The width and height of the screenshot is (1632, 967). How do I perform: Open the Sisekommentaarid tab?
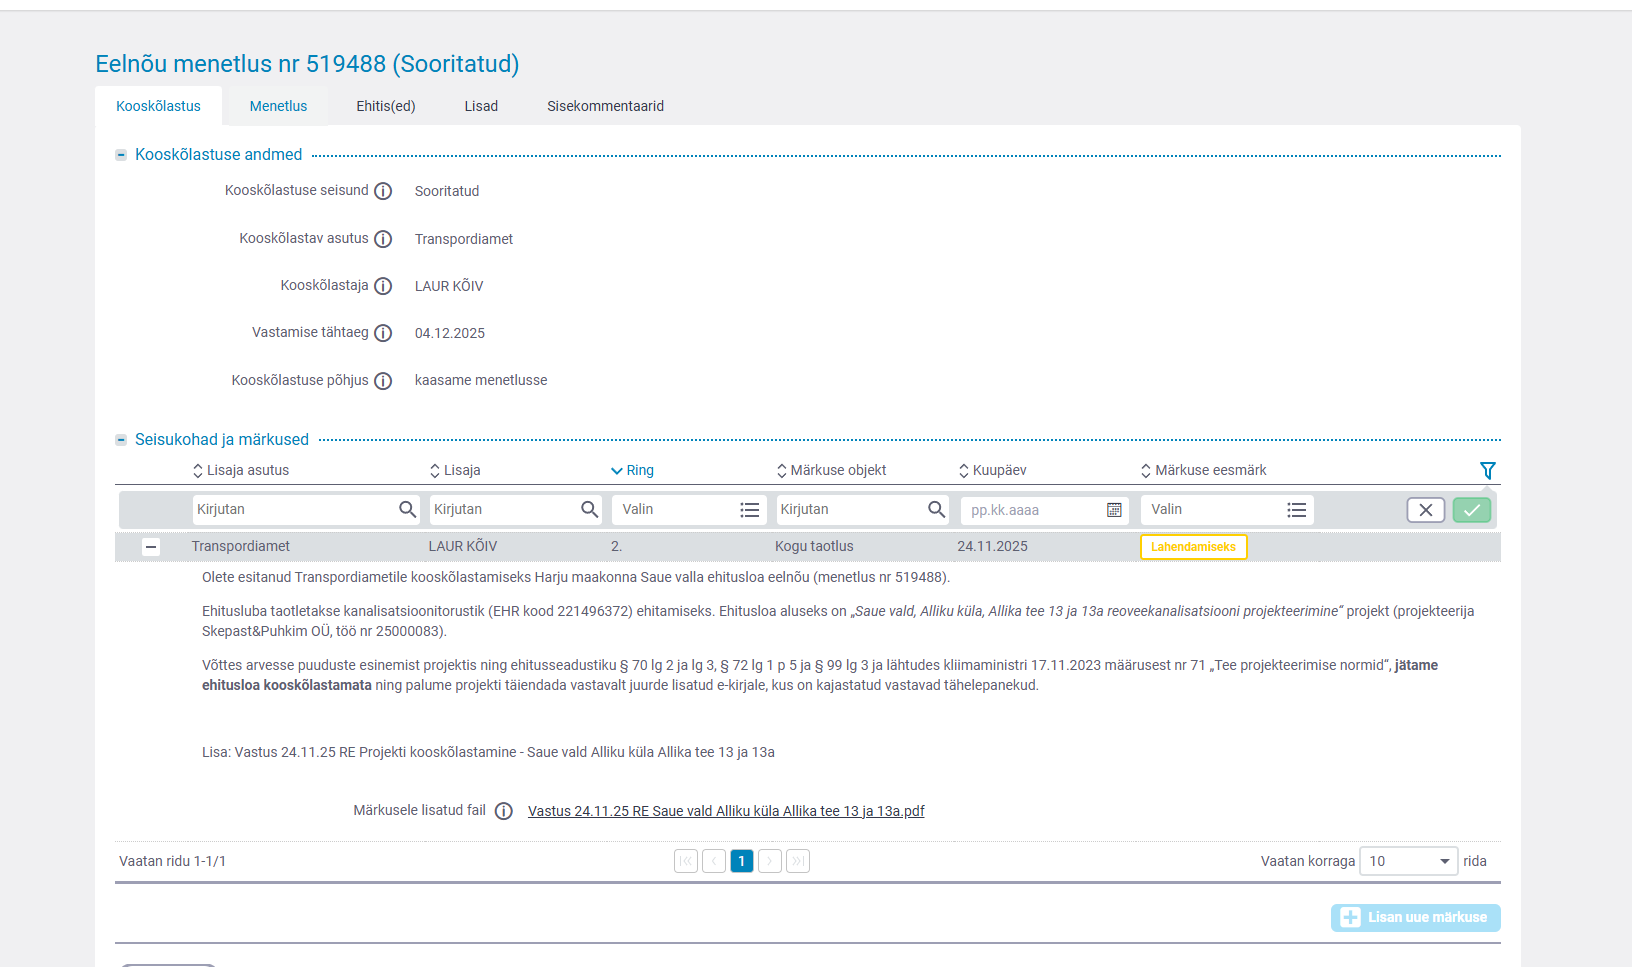click(x=605, y=106)
